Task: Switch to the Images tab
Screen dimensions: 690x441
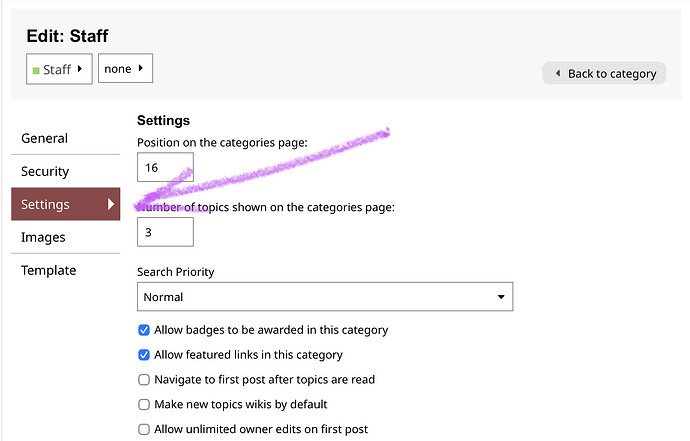Action: (x=66, y=237)
